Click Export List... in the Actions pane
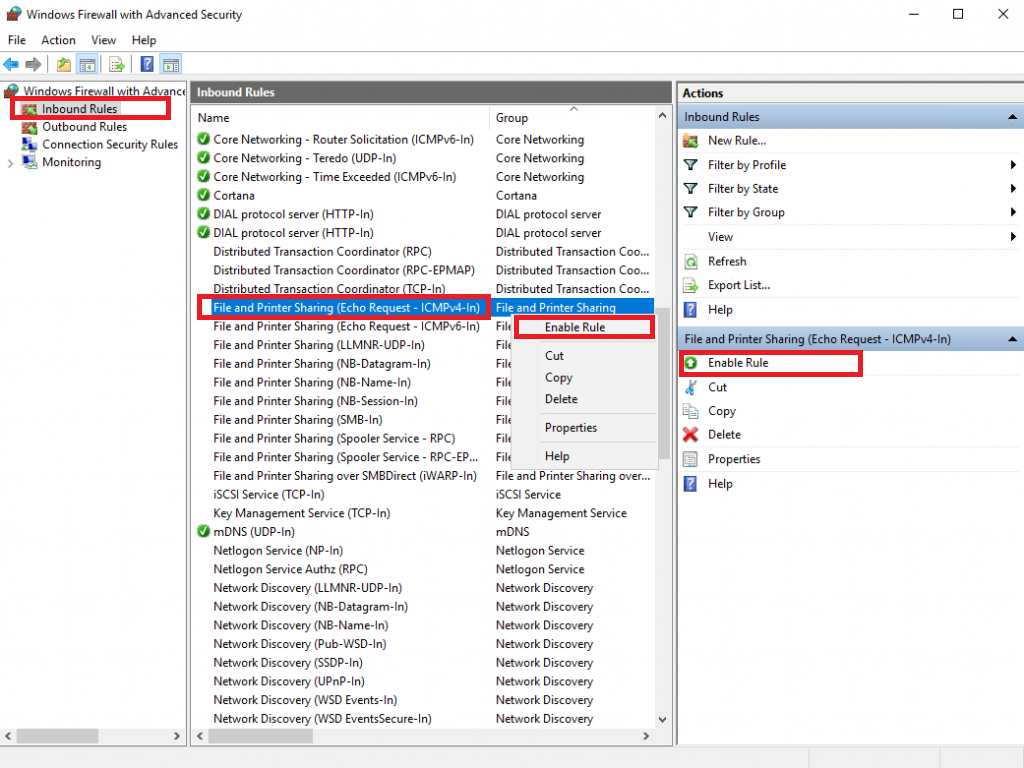1024x768 pixels. pyautogui.click(x=739, y=285)
